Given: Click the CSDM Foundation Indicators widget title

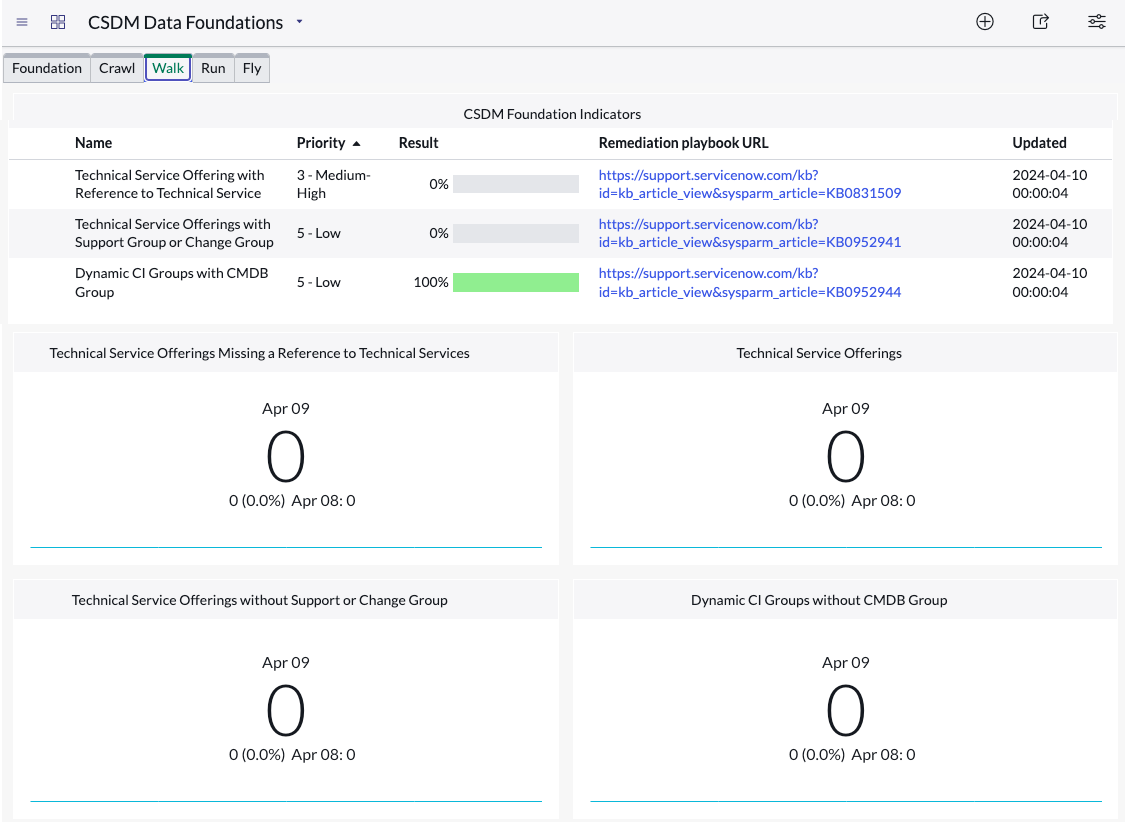Looking at the screenshot, I should [552, 114].
